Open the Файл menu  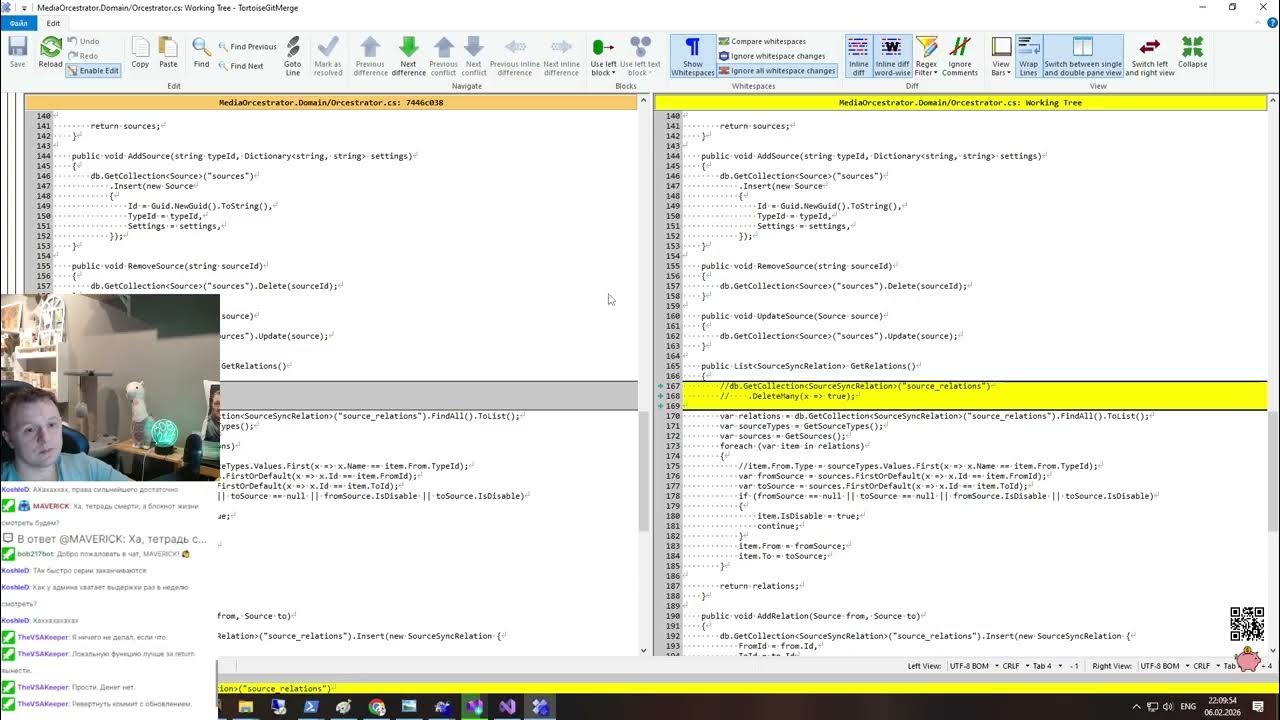(x=19, y=23)
